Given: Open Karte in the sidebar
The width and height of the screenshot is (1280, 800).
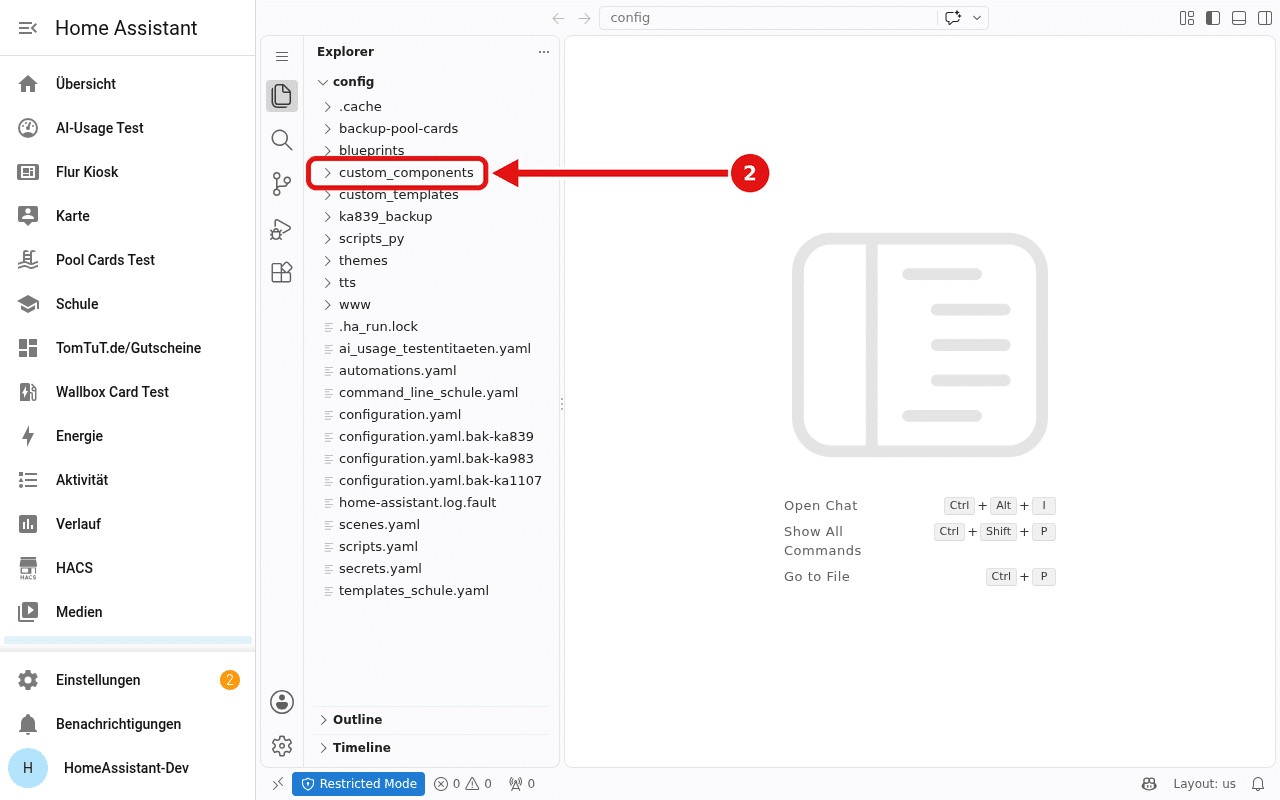Looking at the screenshot, I should [128, 216].
